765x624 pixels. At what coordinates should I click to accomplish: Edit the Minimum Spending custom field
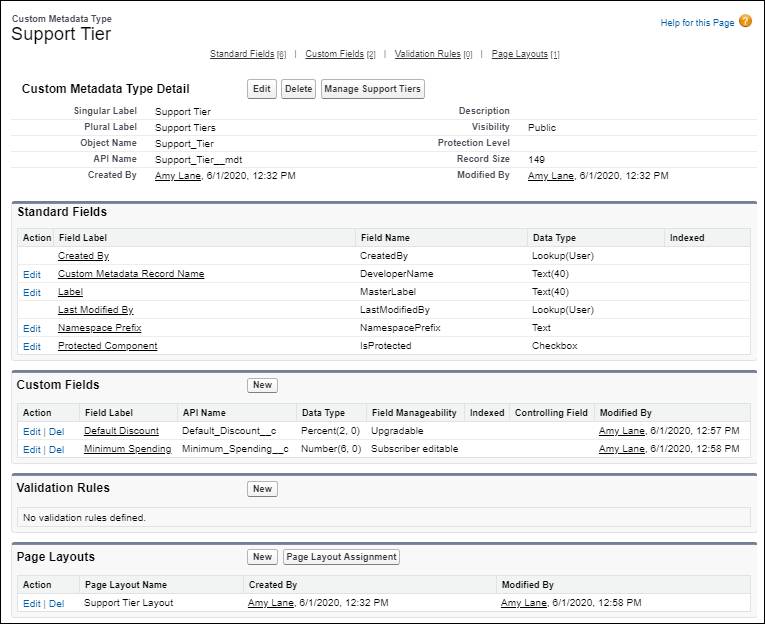point(32,449)
